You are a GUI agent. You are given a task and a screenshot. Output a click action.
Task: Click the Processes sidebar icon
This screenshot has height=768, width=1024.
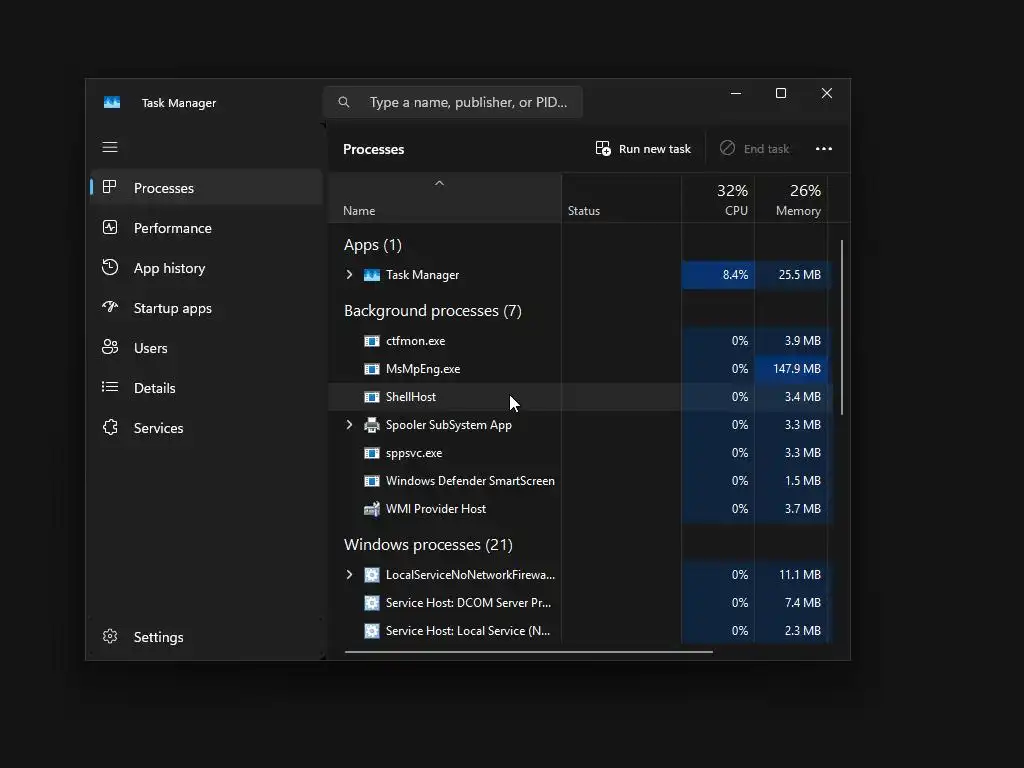(x=110, y=187)
